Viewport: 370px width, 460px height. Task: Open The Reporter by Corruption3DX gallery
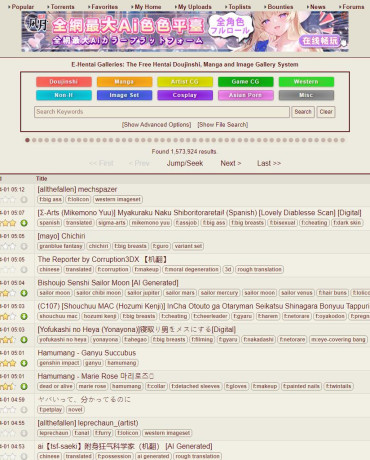102,259
